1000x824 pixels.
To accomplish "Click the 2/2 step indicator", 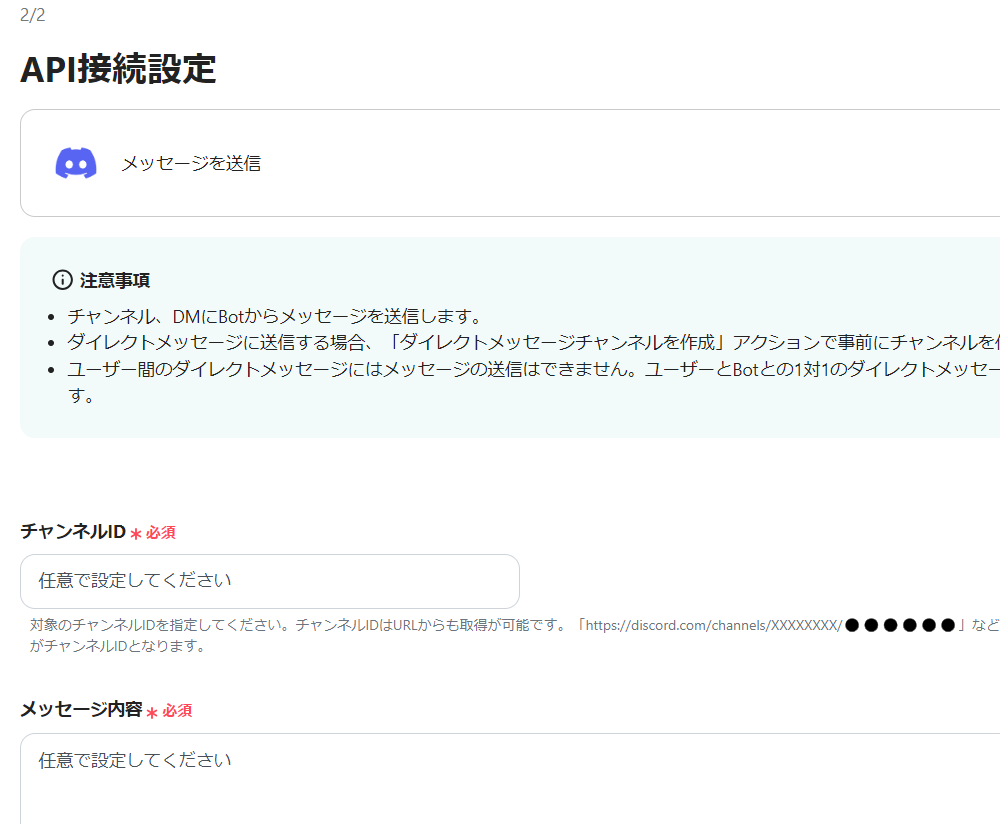I will tap(33, 15).
